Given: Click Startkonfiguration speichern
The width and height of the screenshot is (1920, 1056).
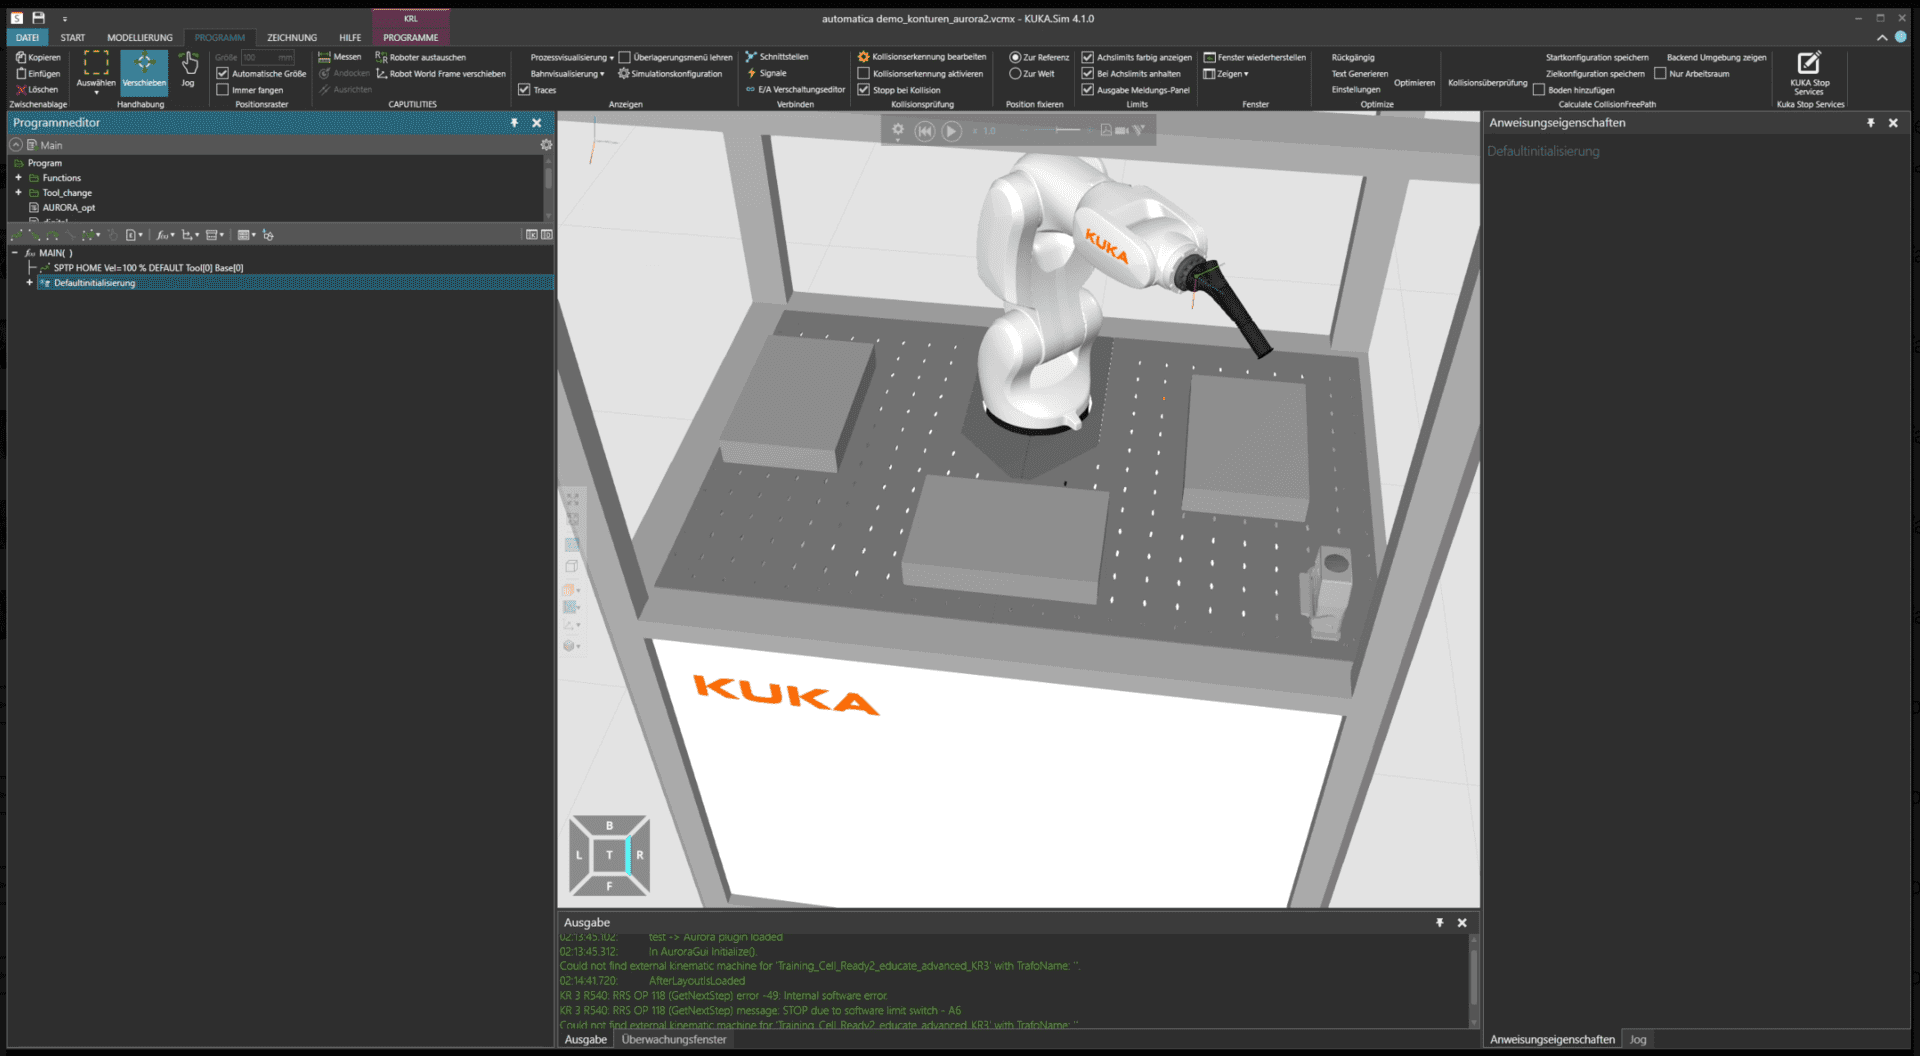Looking at the screenshot, I should 1596,57.
